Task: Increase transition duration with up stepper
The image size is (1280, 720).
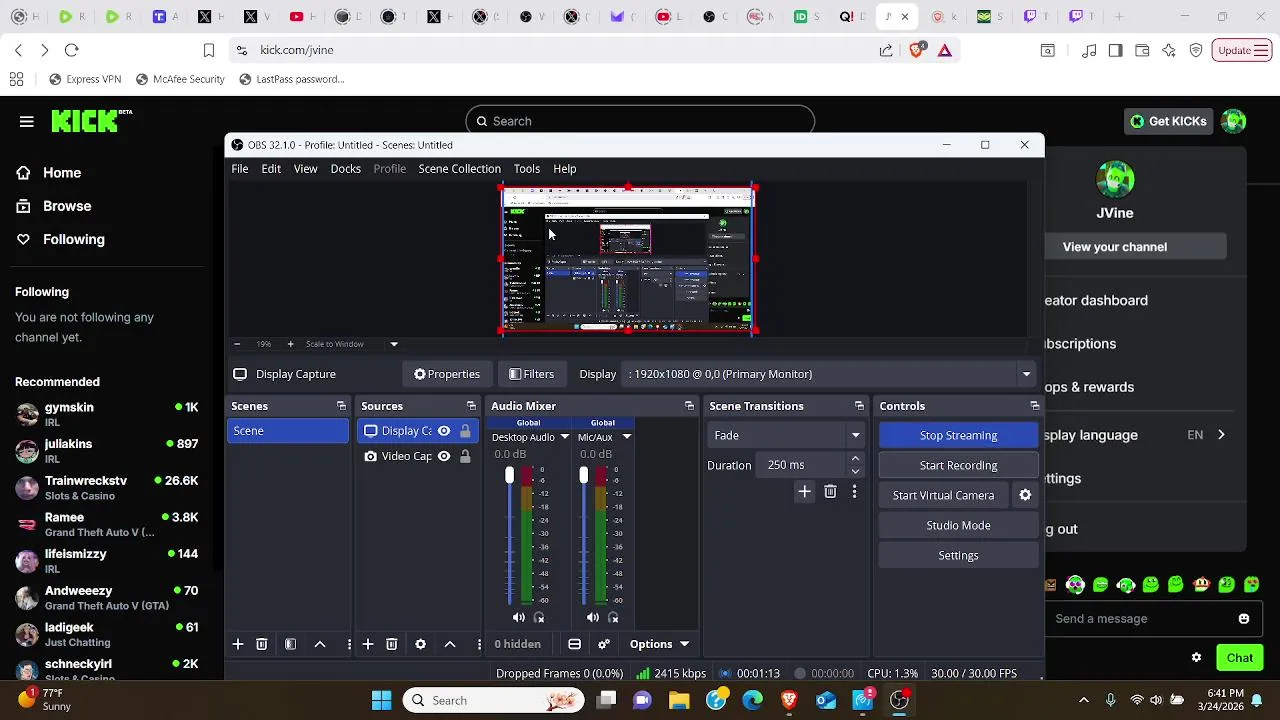Action: pyautogui.click(x=855, y=459)
